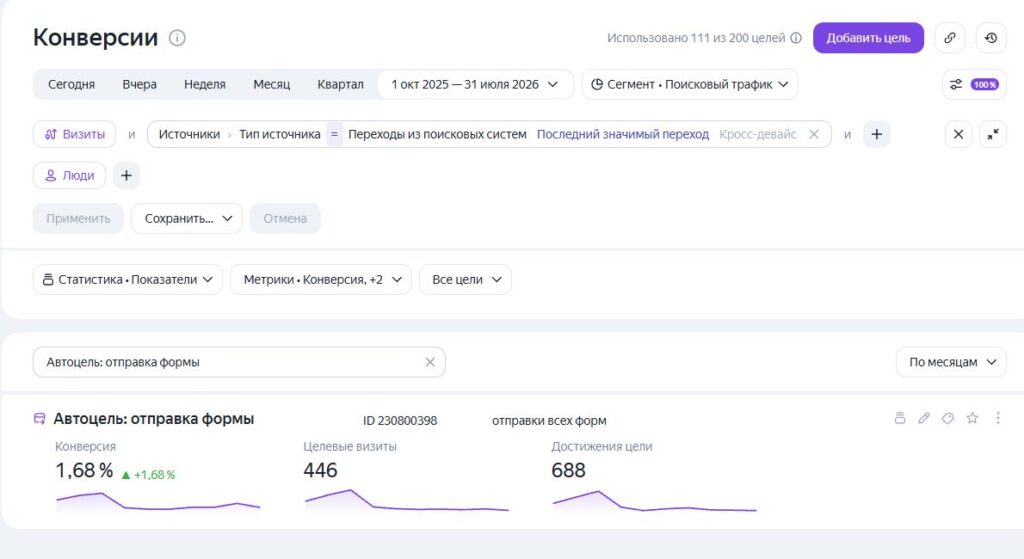Image resolution: width=1024 pixels, height=559 pixels.
Task: Click the Визиты segment button
Action: [74, 134]
